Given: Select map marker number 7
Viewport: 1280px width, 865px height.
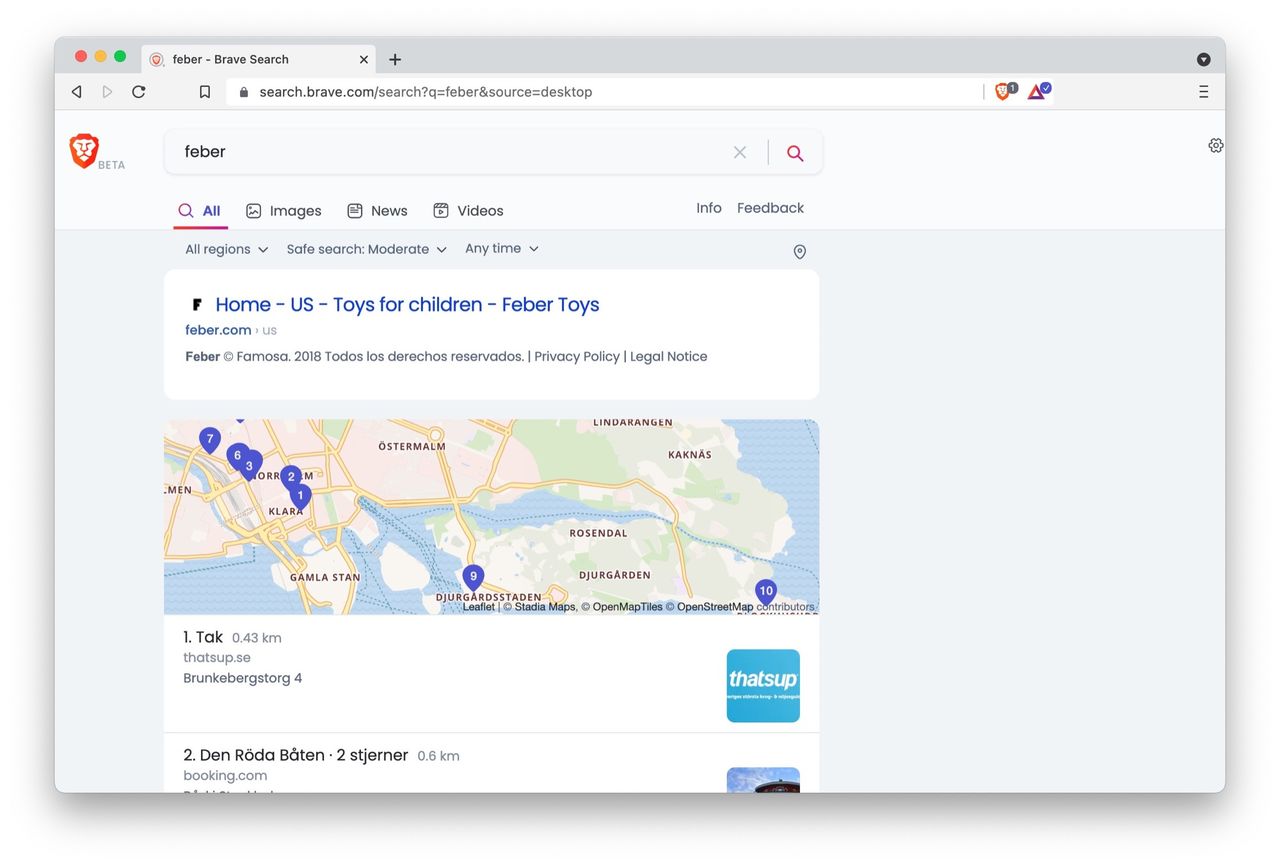Looking at the screenshot, I should coord(209,440).
